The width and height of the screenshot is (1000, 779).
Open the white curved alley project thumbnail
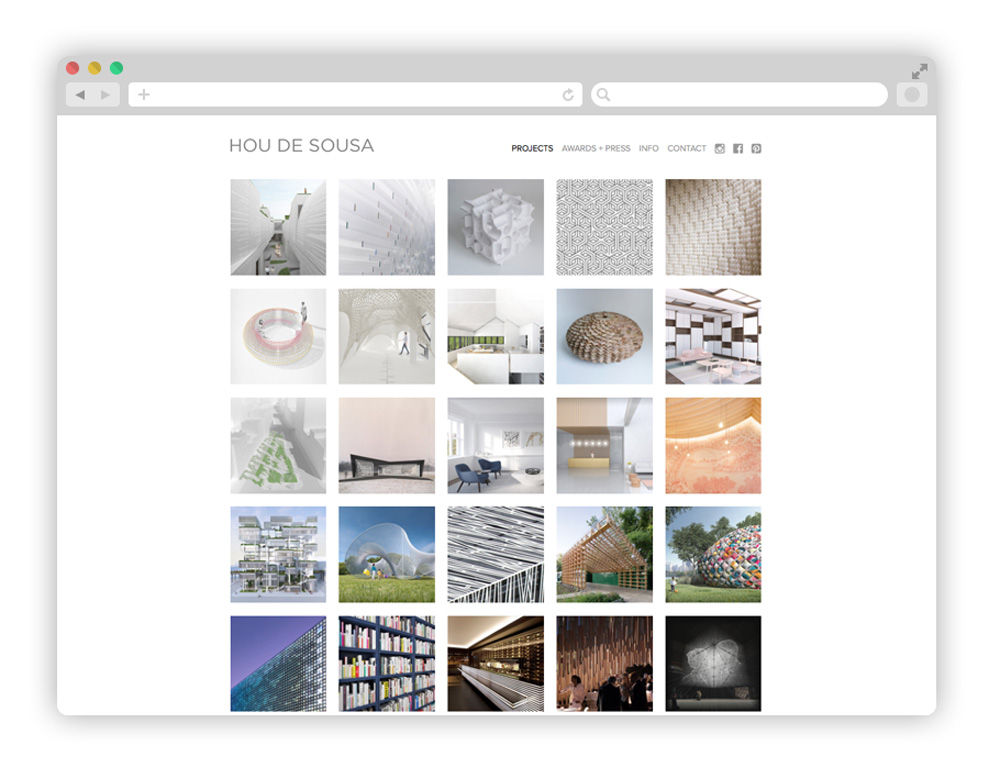coord(278,227)
